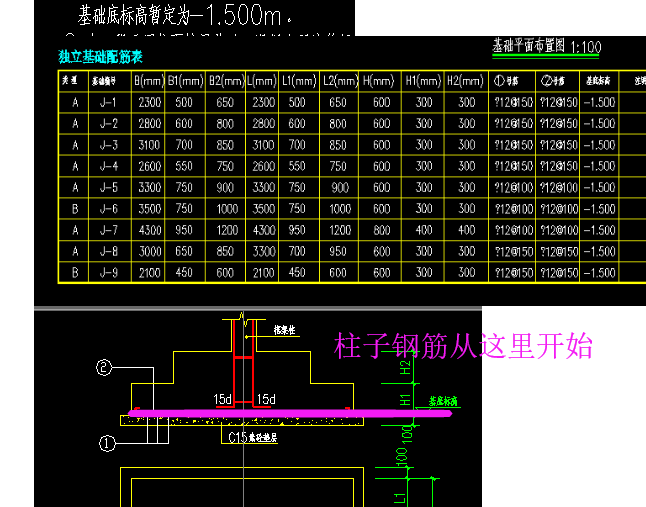Click the L2(mm) column header

coord(339,81)
